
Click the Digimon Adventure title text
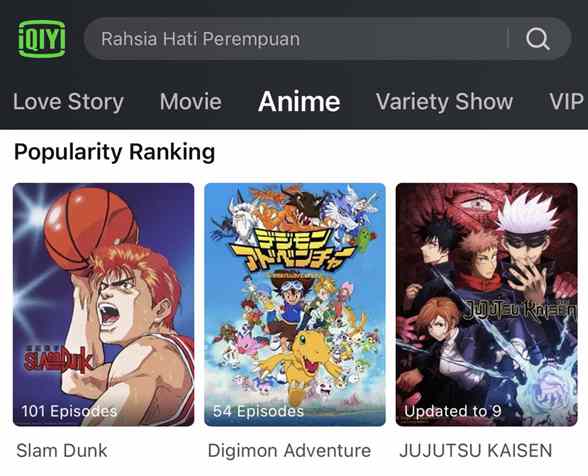pyautogui.click(x=289, y=450)
